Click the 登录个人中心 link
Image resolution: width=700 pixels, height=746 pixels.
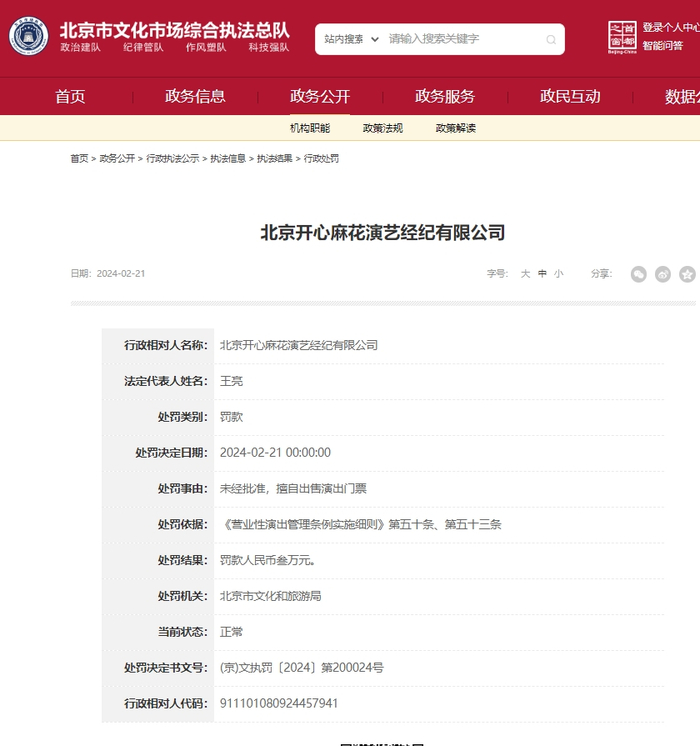pyautogui.click(x=671, y=28)
